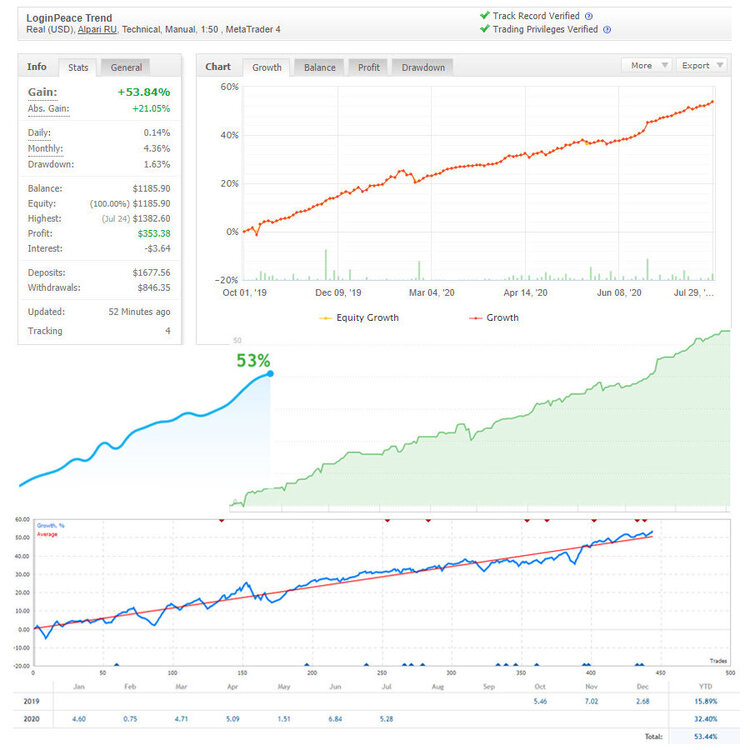Click the Feb 2020 value 0.75
The image size is (750, 750).
coord(130,719)
